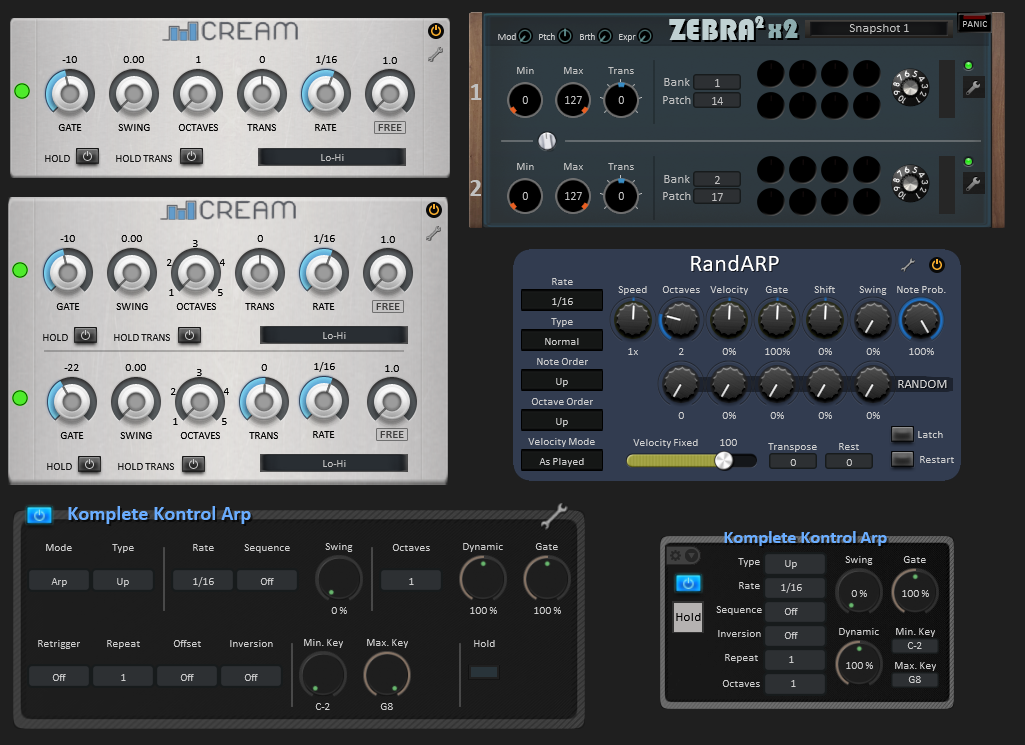
Task: Open wrench icon of large Komplete Kontrol Arp
Action: pos(554,516)
